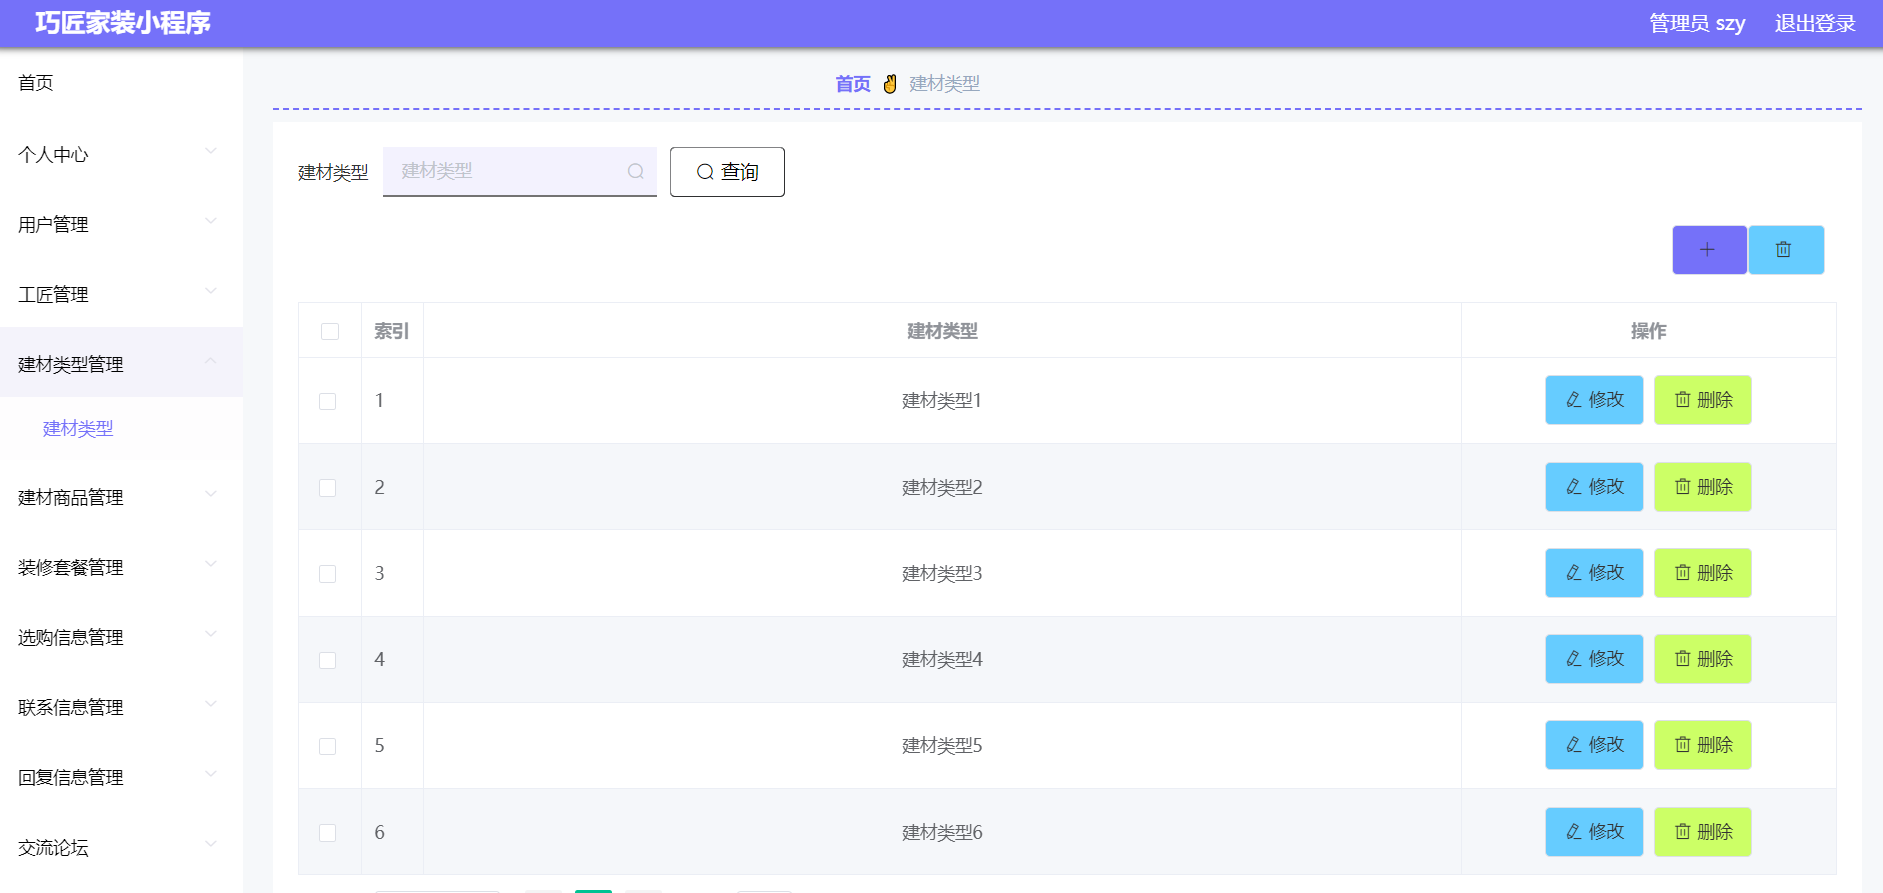The height and width of the screenshot is (893, 1883).
Task: Click the 建材类型5 table cell
Action: [942, 746]
